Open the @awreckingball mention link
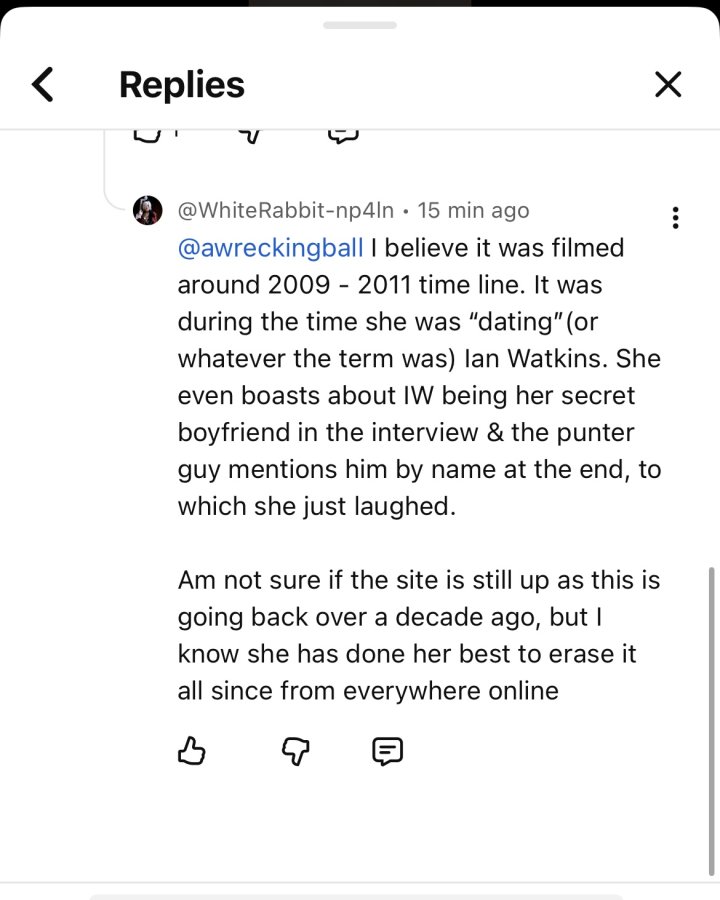Image resolution: width=720 pixels, height=900 pixels. point(270,249)
